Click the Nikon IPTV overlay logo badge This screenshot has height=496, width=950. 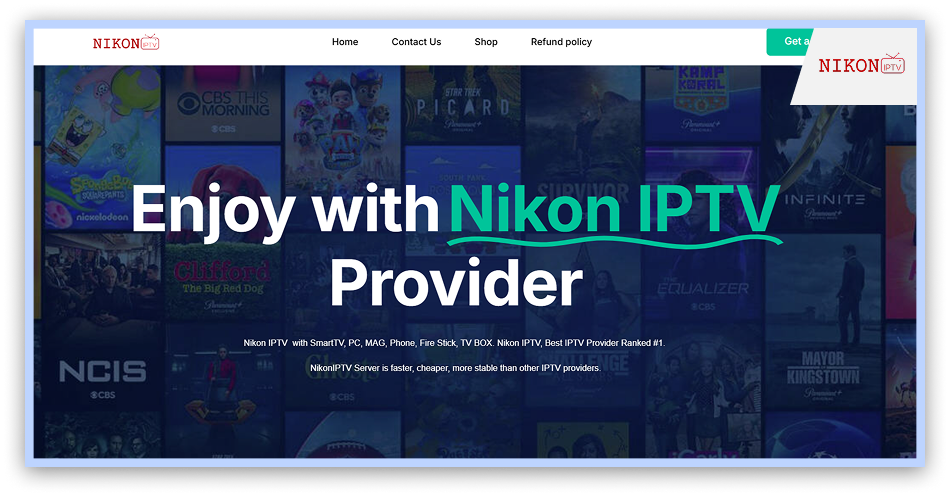[861, 64]
